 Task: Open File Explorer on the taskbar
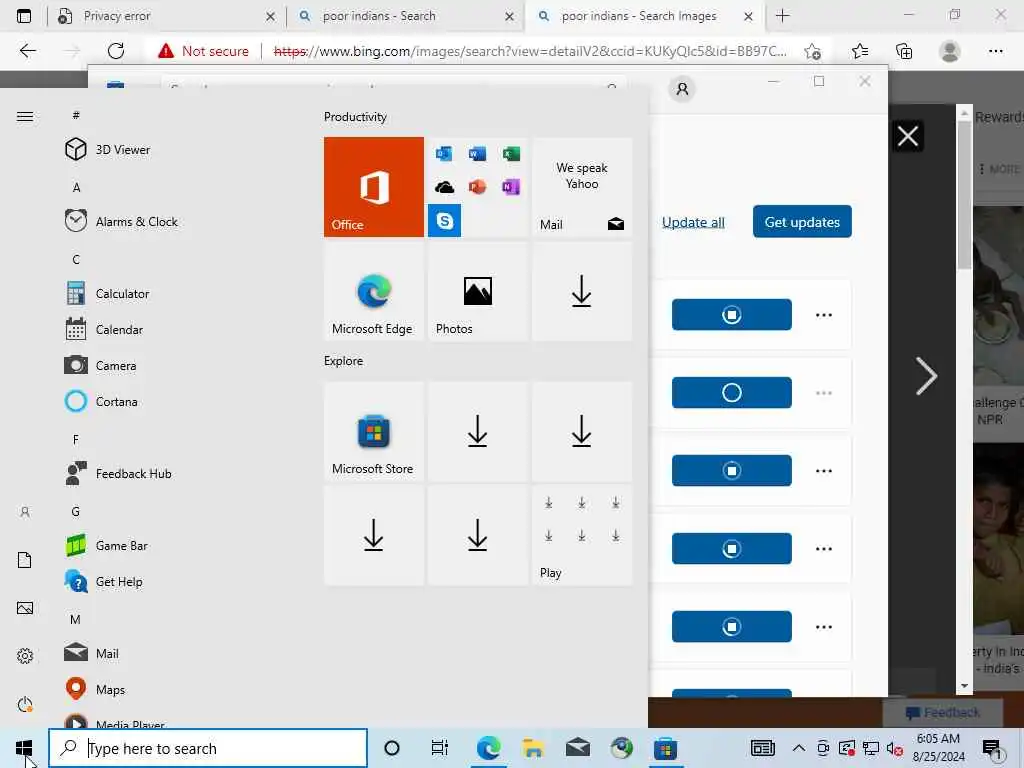[x=533, y=748]
